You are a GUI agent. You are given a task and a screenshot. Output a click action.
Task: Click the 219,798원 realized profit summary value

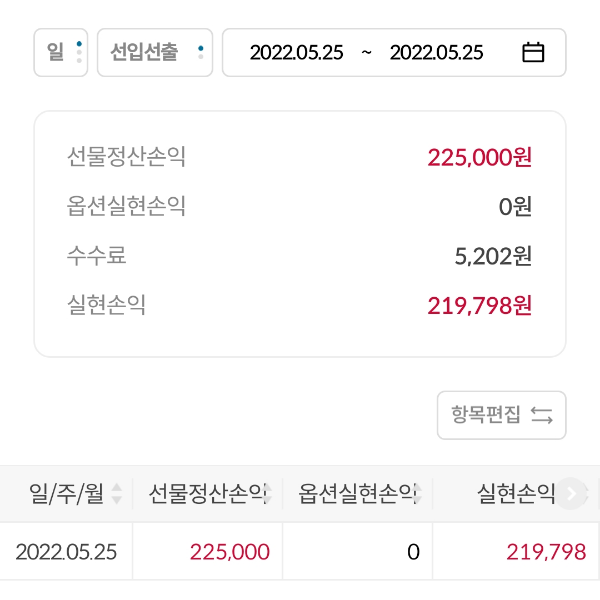[x=479, y=305]
